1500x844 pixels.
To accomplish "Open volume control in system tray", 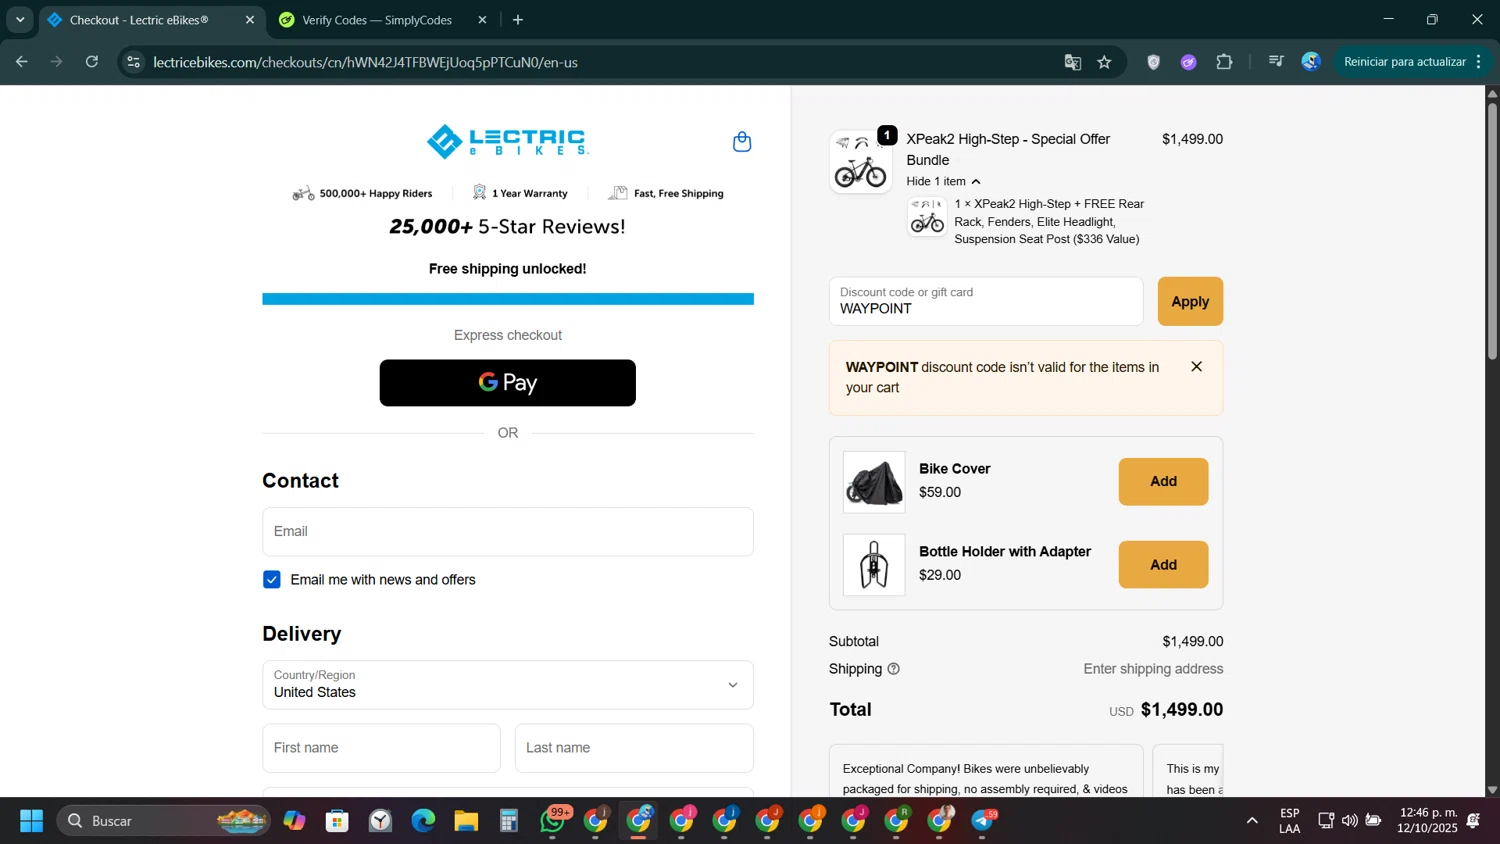I will pos(1350,821).
